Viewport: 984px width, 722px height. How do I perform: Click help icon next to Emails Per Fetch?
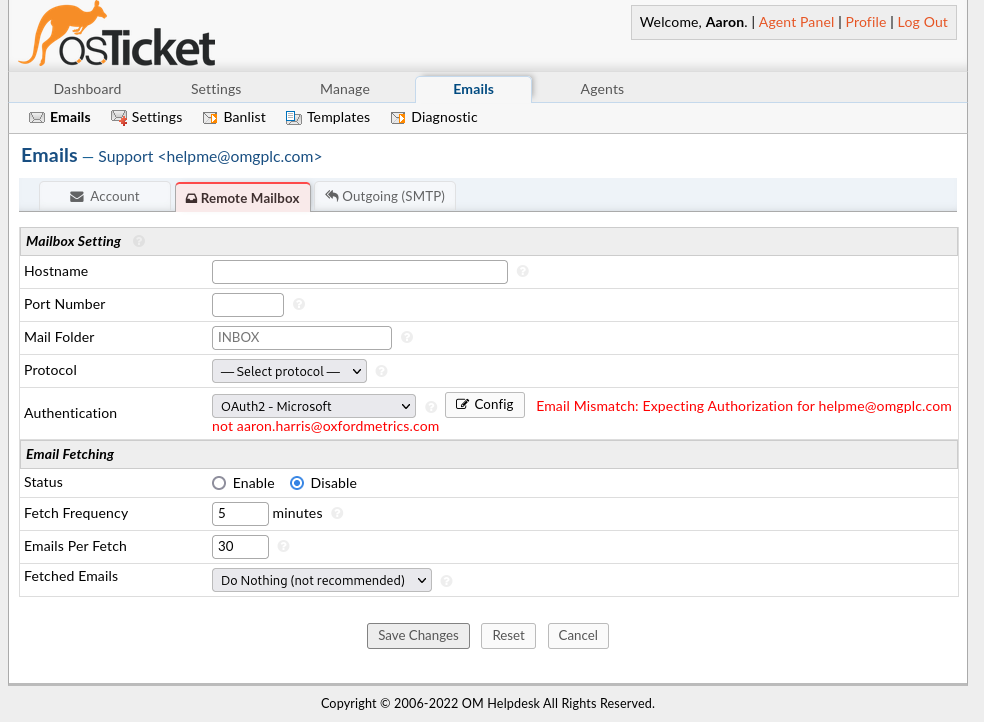[x=284, y=547]
